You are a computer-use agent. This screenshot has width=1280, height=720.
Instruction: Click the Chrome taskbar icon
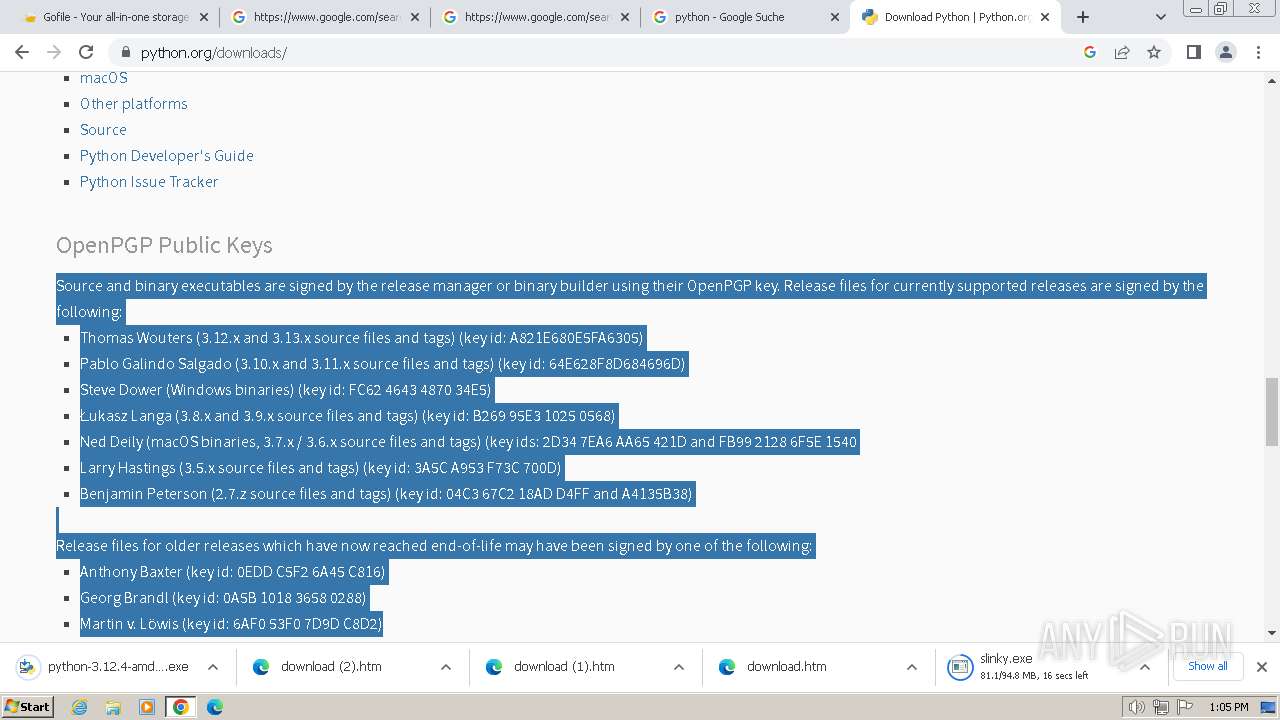181,707
